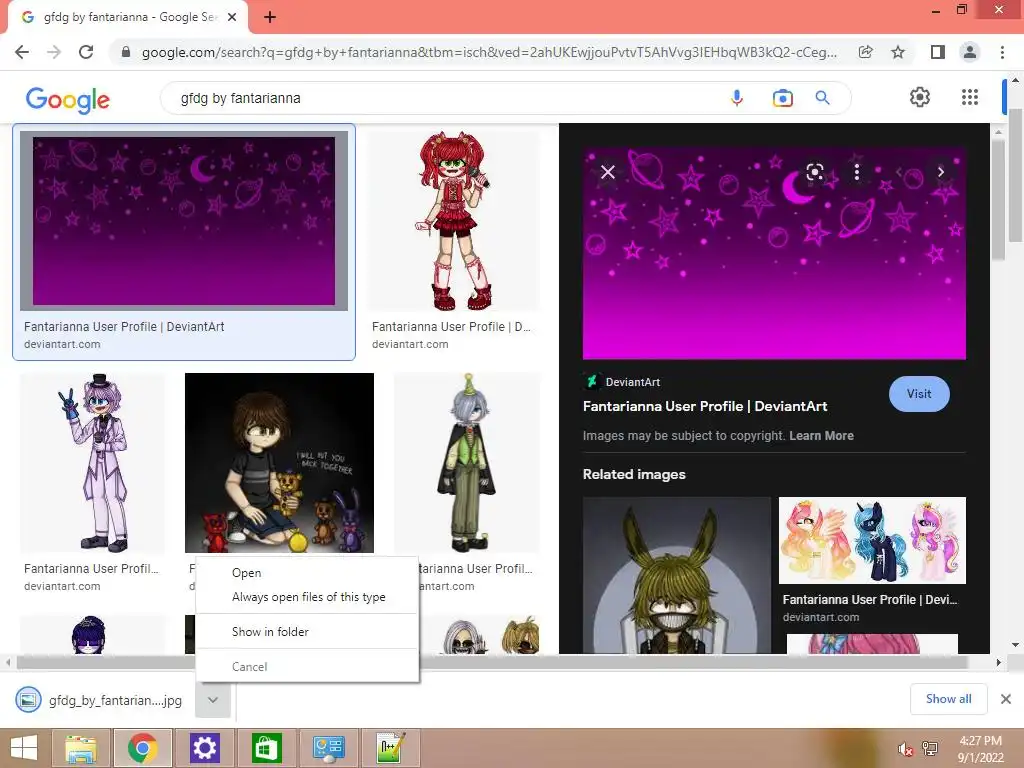
Task: Open the gear Settings app in taskbar
Action: pos(204,748)
